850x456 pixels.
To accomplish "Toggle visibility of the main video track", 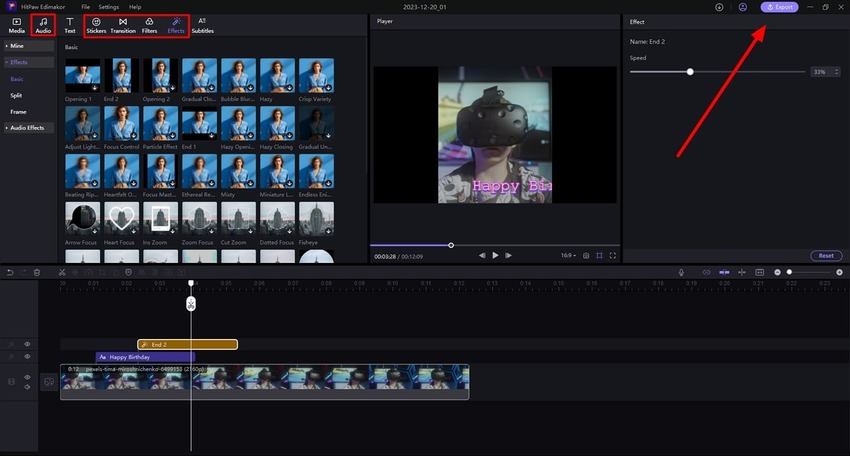I will (x=27, y=377).
